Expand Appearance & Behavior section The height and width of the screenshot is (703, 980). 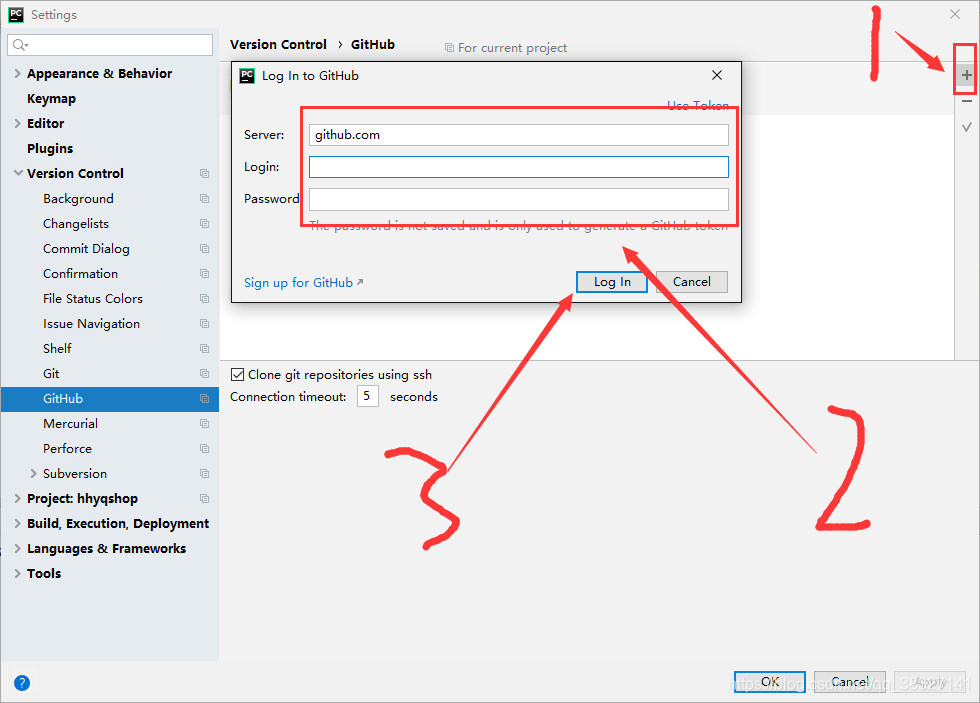(x=18, y=74)
